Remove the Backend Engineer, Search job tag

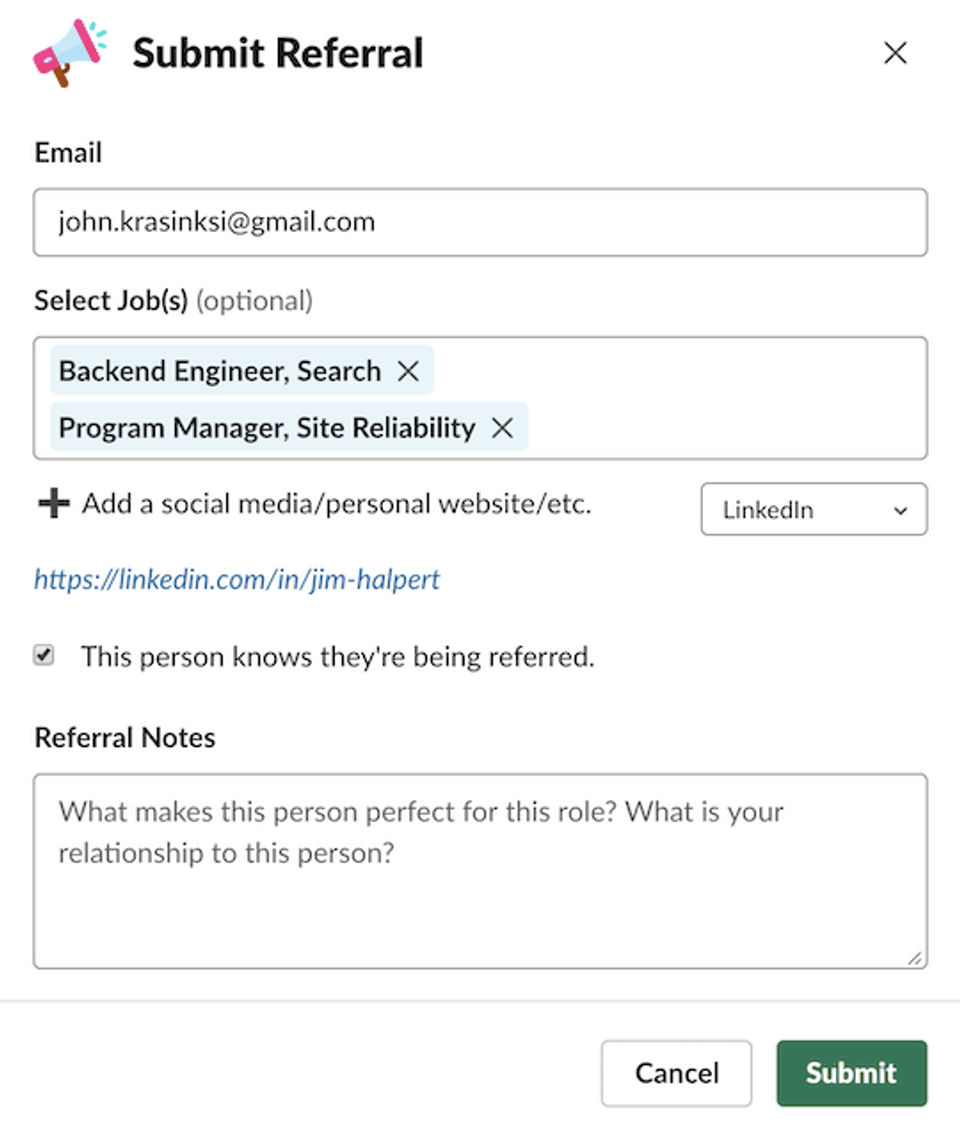408,371
